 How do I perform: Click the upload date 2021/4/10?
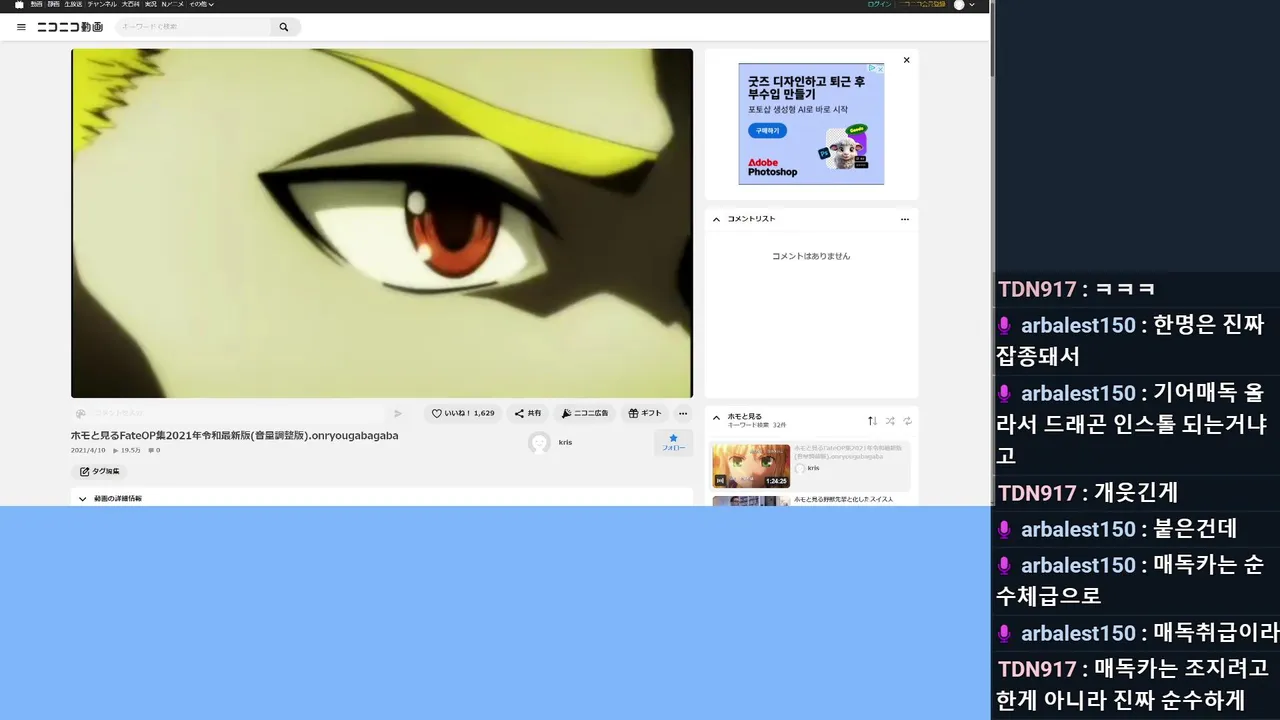88,450
